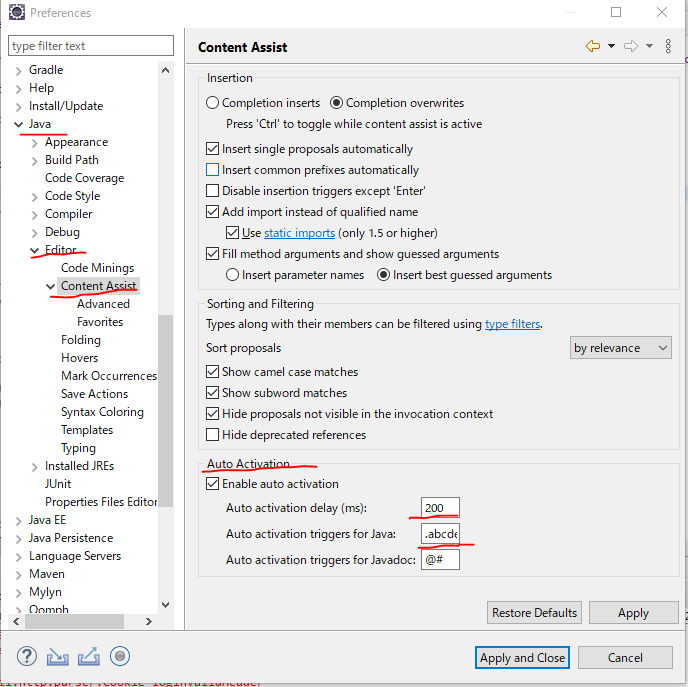Select the Typing preference page
This screenshot has width=688, height=687.
78,448
